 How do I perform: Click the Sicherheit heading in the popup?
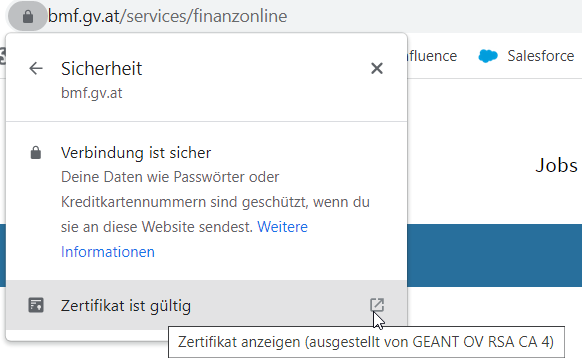(101, 68)
